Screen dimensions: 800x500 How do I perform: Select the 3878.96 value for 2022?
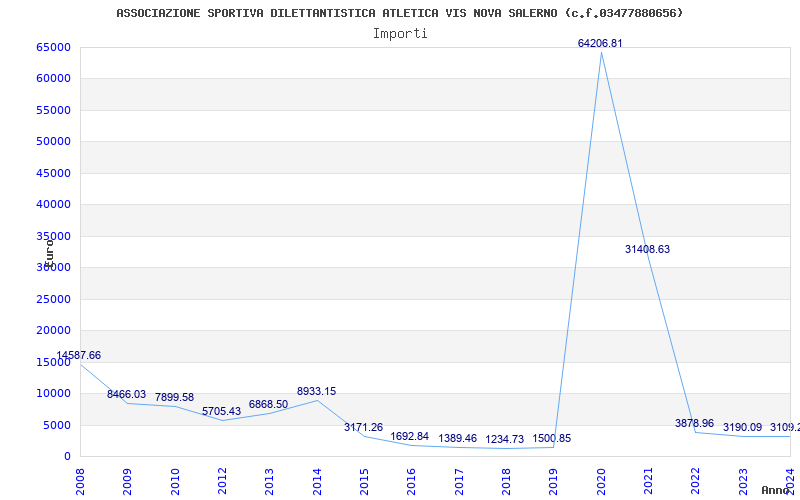(x=694, y=423)
